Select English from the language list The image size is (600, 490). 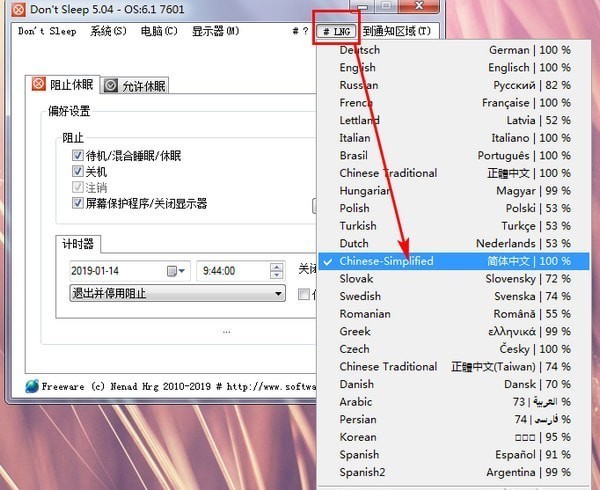click(x=358, y=68)
